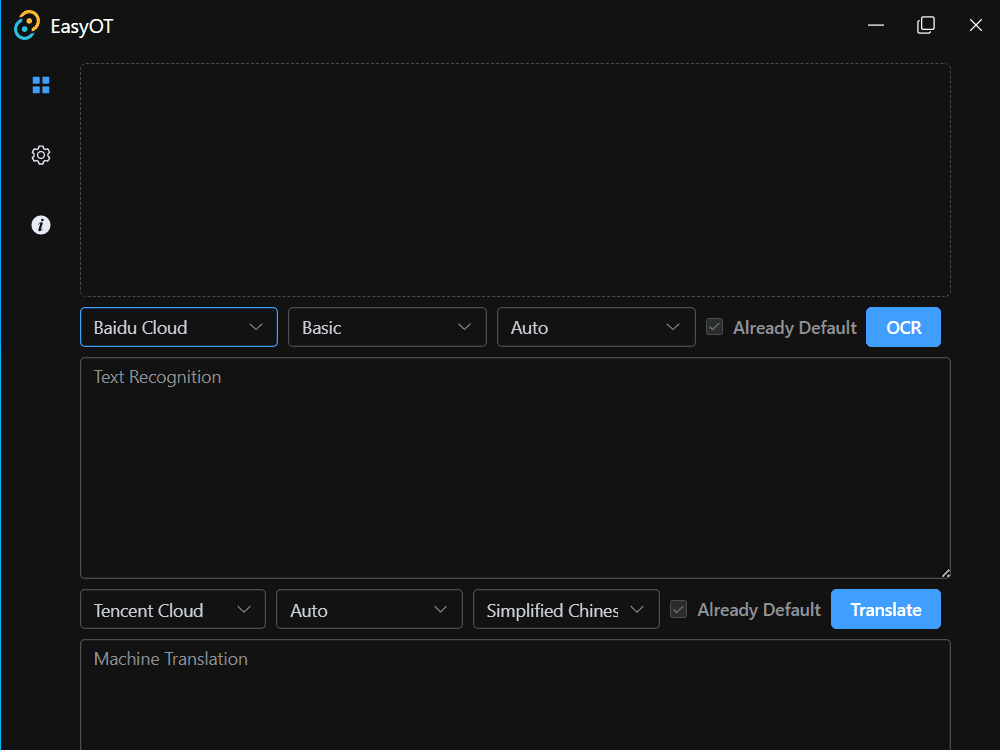Screen dimensions: 1000x750
Task: Maximize the EasyOT window
Action: tap(926, 25)
